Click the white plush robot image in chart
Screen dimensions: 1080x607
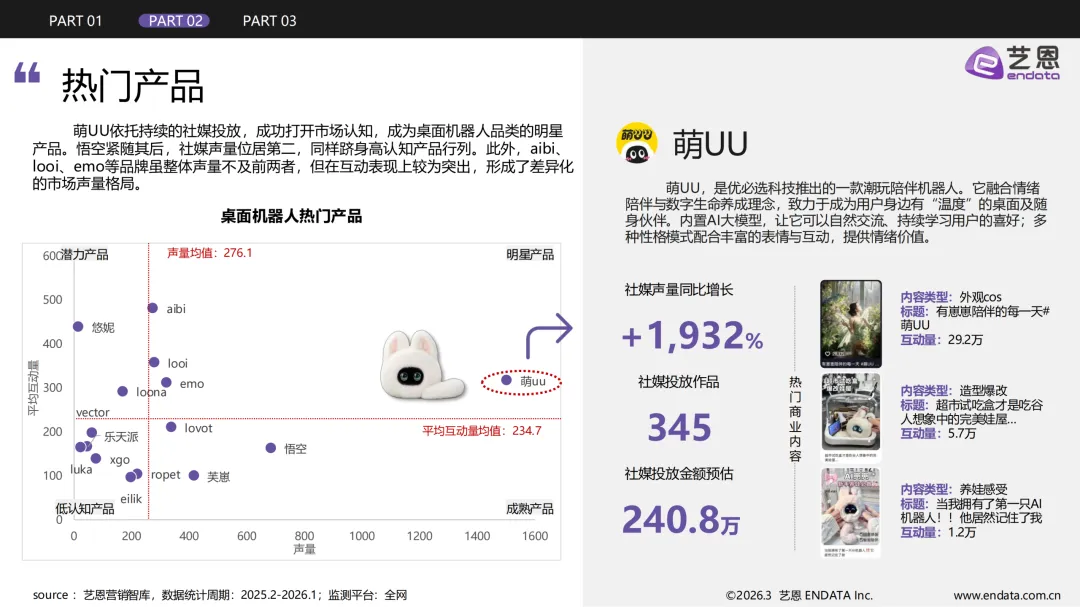pos(422,364)
